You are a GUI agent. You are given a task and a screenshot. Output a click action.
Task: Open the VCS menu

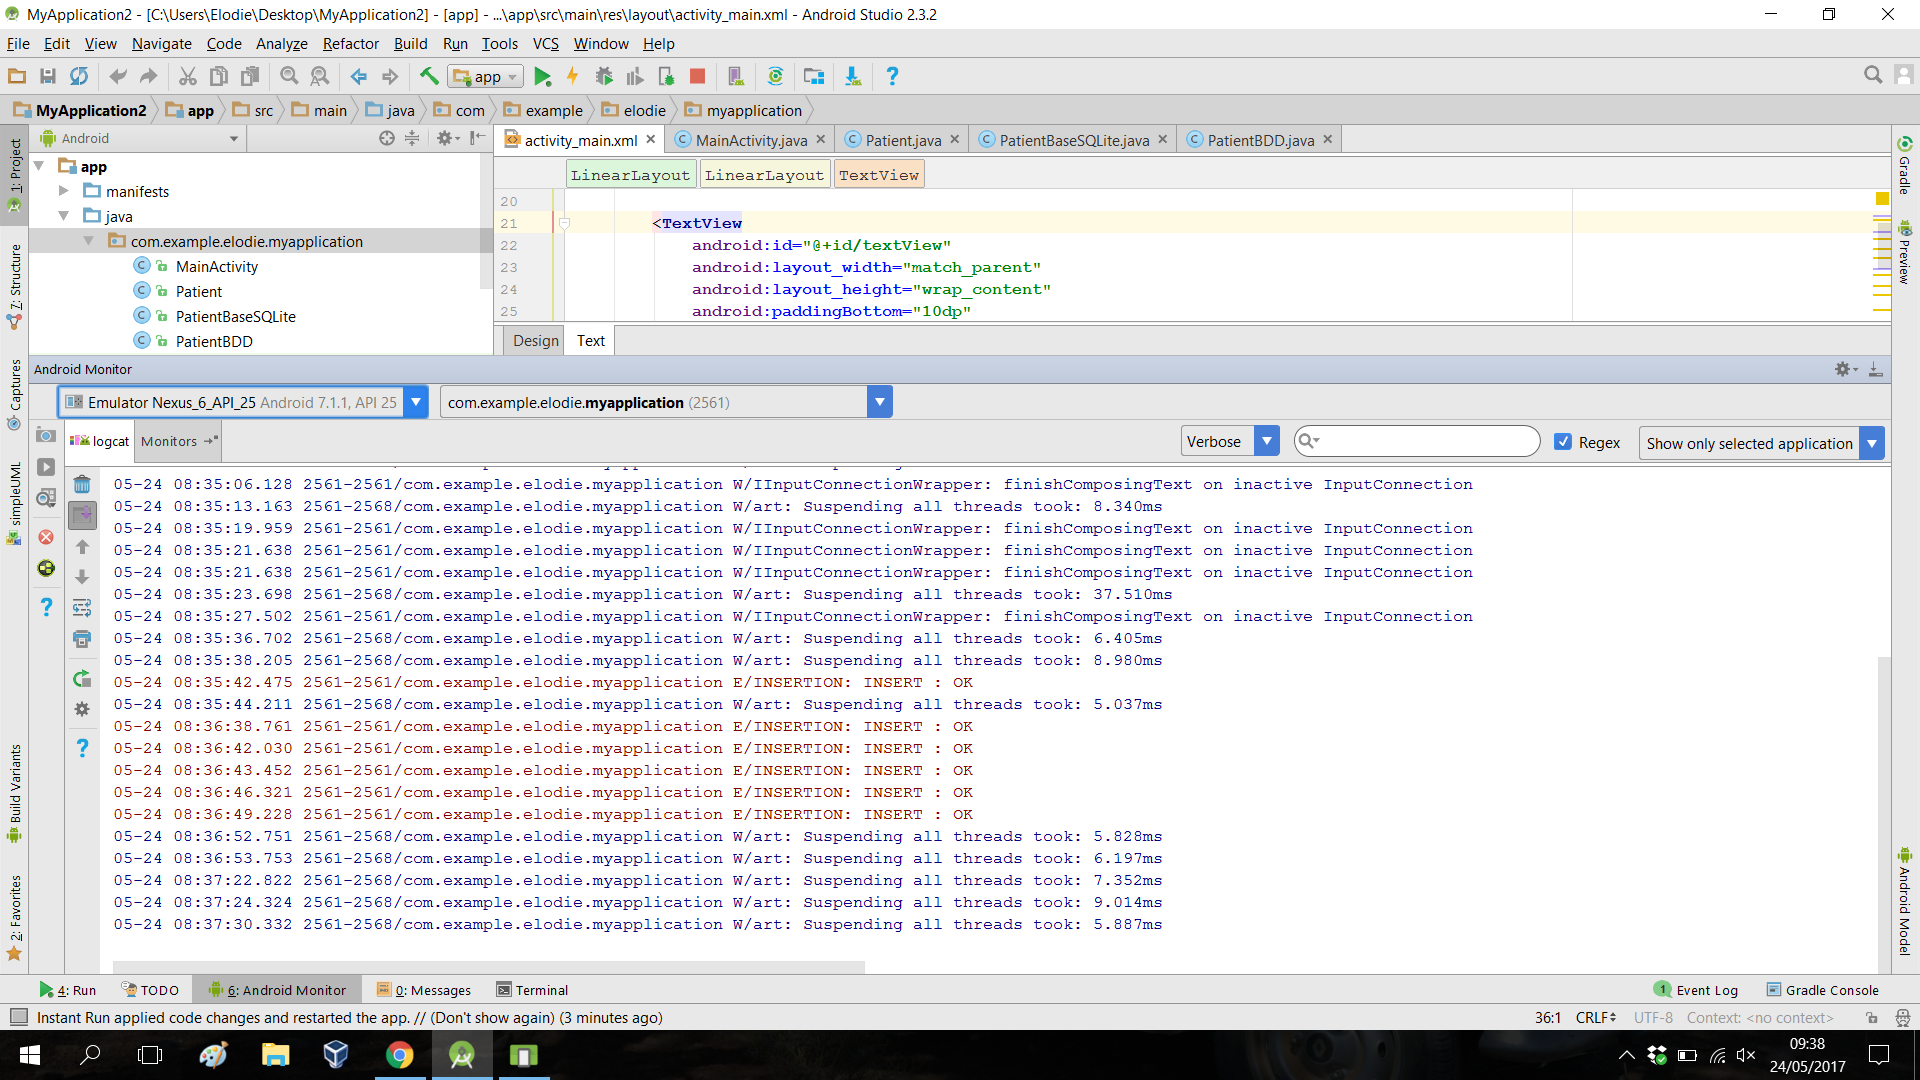click(545, 44)
